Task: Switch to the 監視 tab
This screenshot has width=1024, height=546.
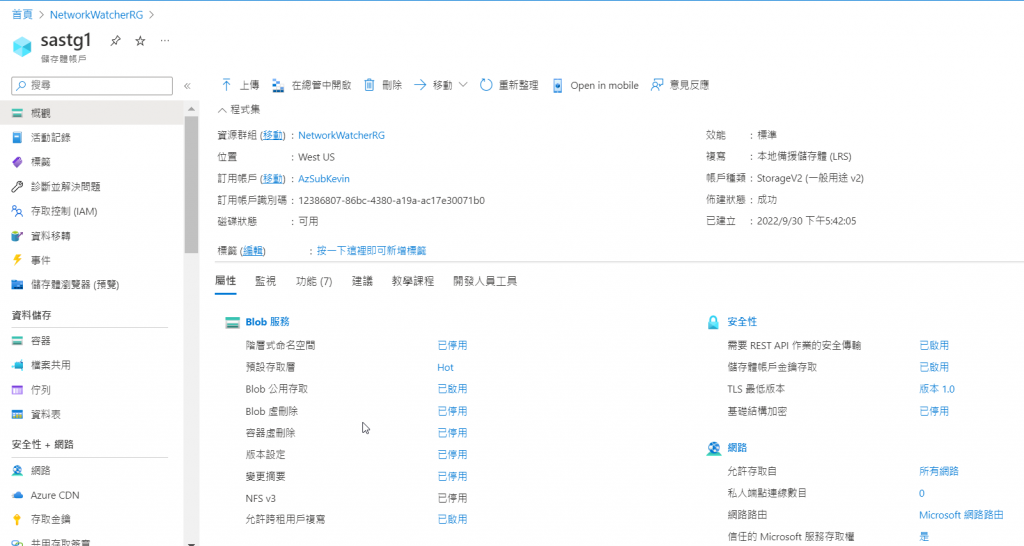Action: pyautogui.click(x=265, y=281)
